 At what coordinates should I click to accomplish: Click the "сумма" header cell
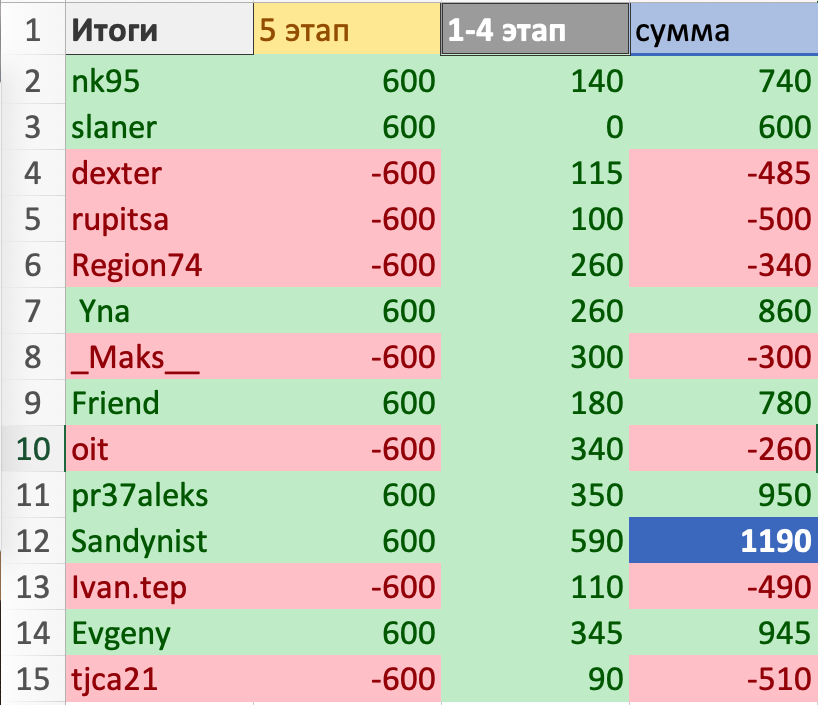pos(723,31)
